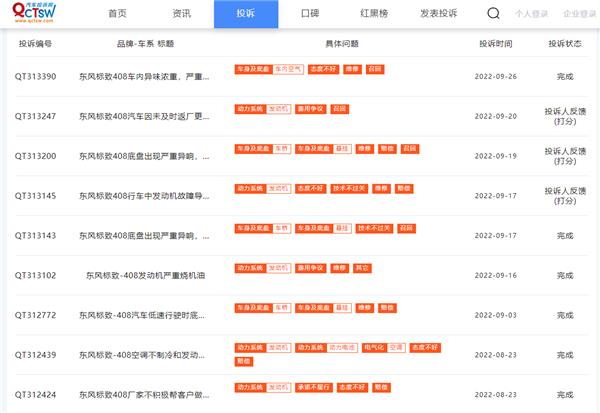Screen dimensions: 600x413
Task: Click complaint number QT312424
Action: (x=36, y=395)
